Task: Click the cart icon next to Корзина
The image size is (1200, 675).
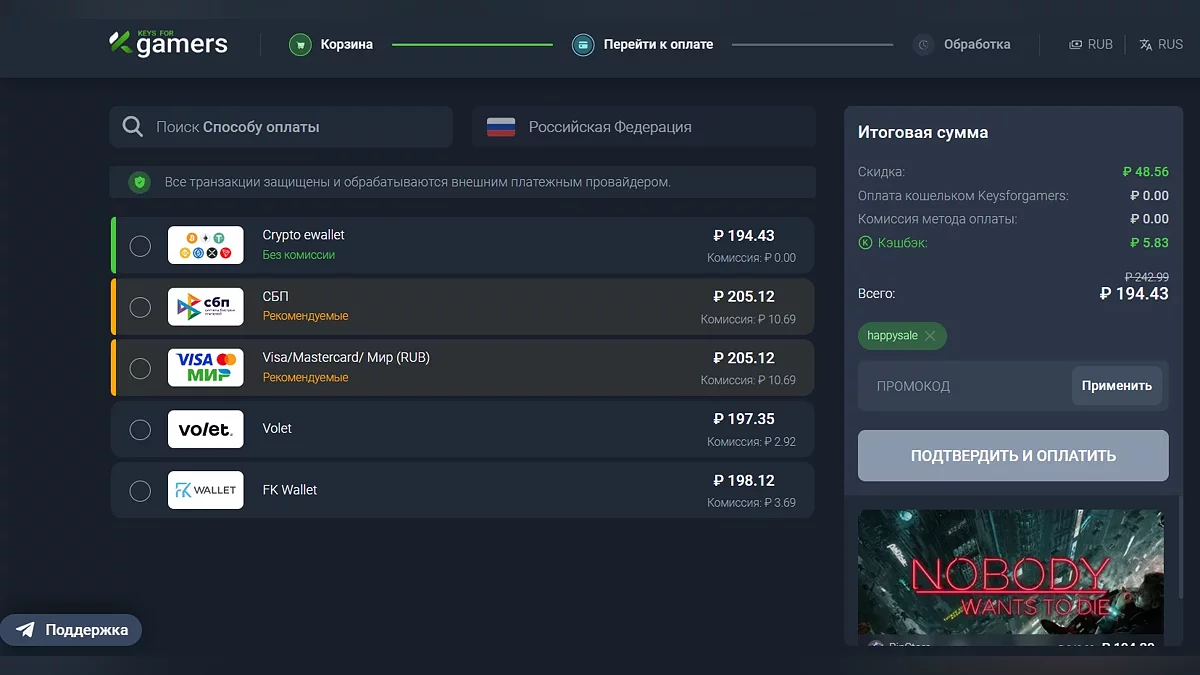Action: [x=300, y=44]
